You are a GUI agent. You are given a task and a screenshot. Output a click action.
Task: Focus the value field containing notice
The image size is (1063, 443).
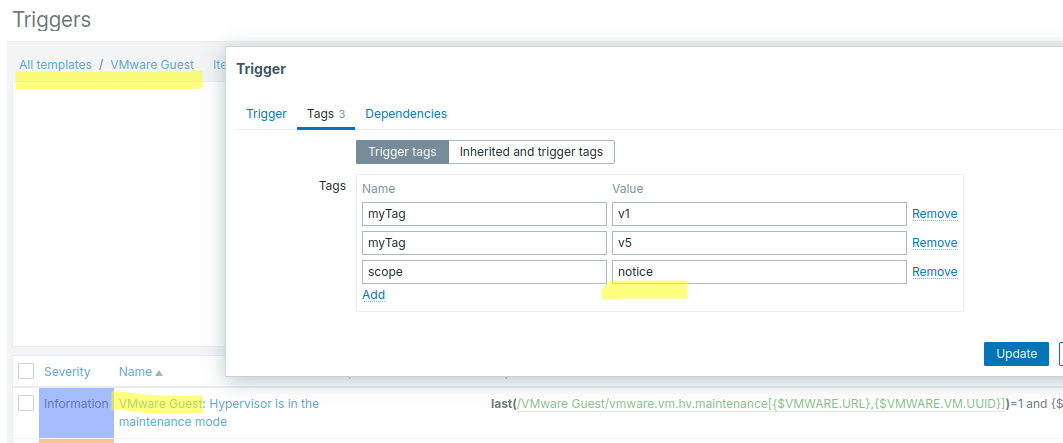click(x=758, y=272)
